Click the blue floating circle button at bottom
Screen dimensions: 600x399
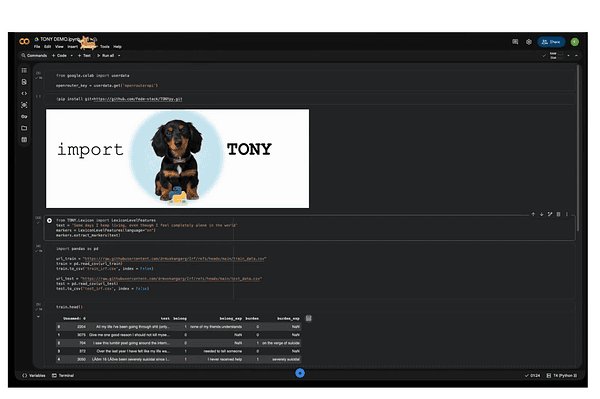coord(300,373)
